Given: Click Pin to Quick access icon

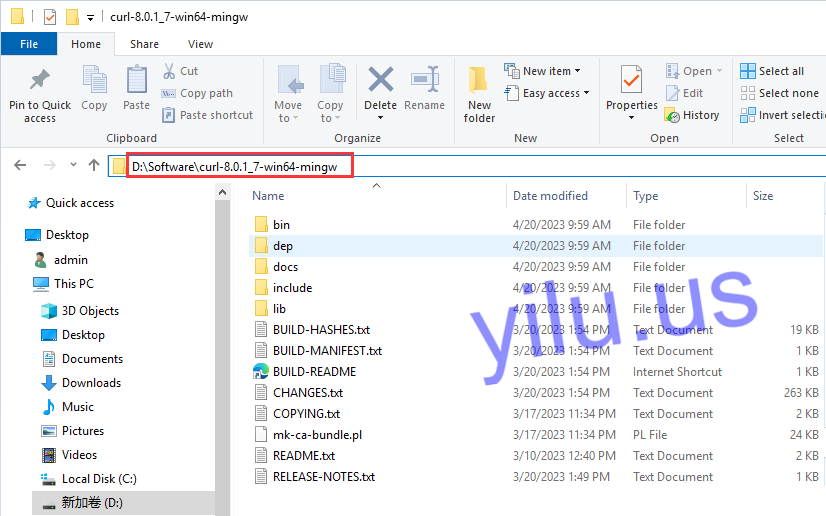Looking at the screenshot, I should point(40,80).
